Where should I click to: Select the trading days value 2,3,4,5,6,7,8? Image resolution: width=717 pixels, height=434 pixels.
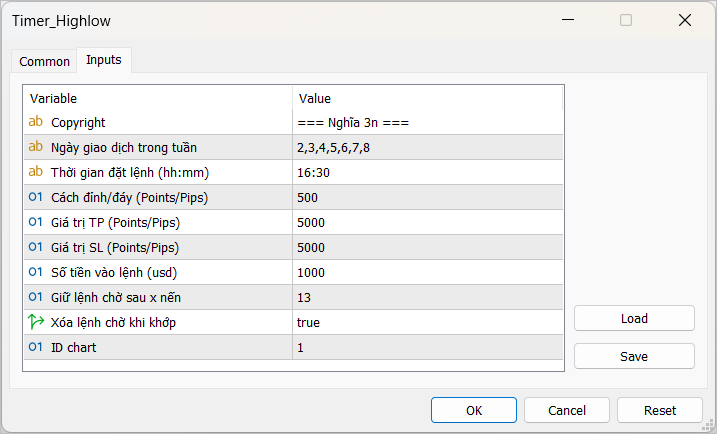tap(340, 147)
